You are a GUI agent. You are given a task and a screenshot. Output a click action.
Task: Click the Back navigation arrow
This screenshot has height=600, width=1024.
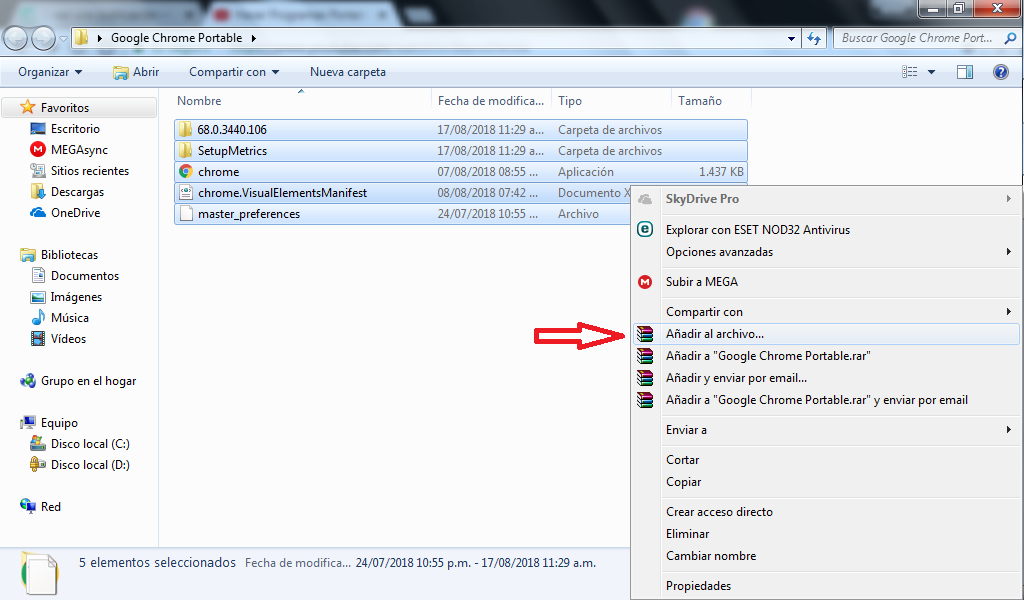click(x=15, y=39)
